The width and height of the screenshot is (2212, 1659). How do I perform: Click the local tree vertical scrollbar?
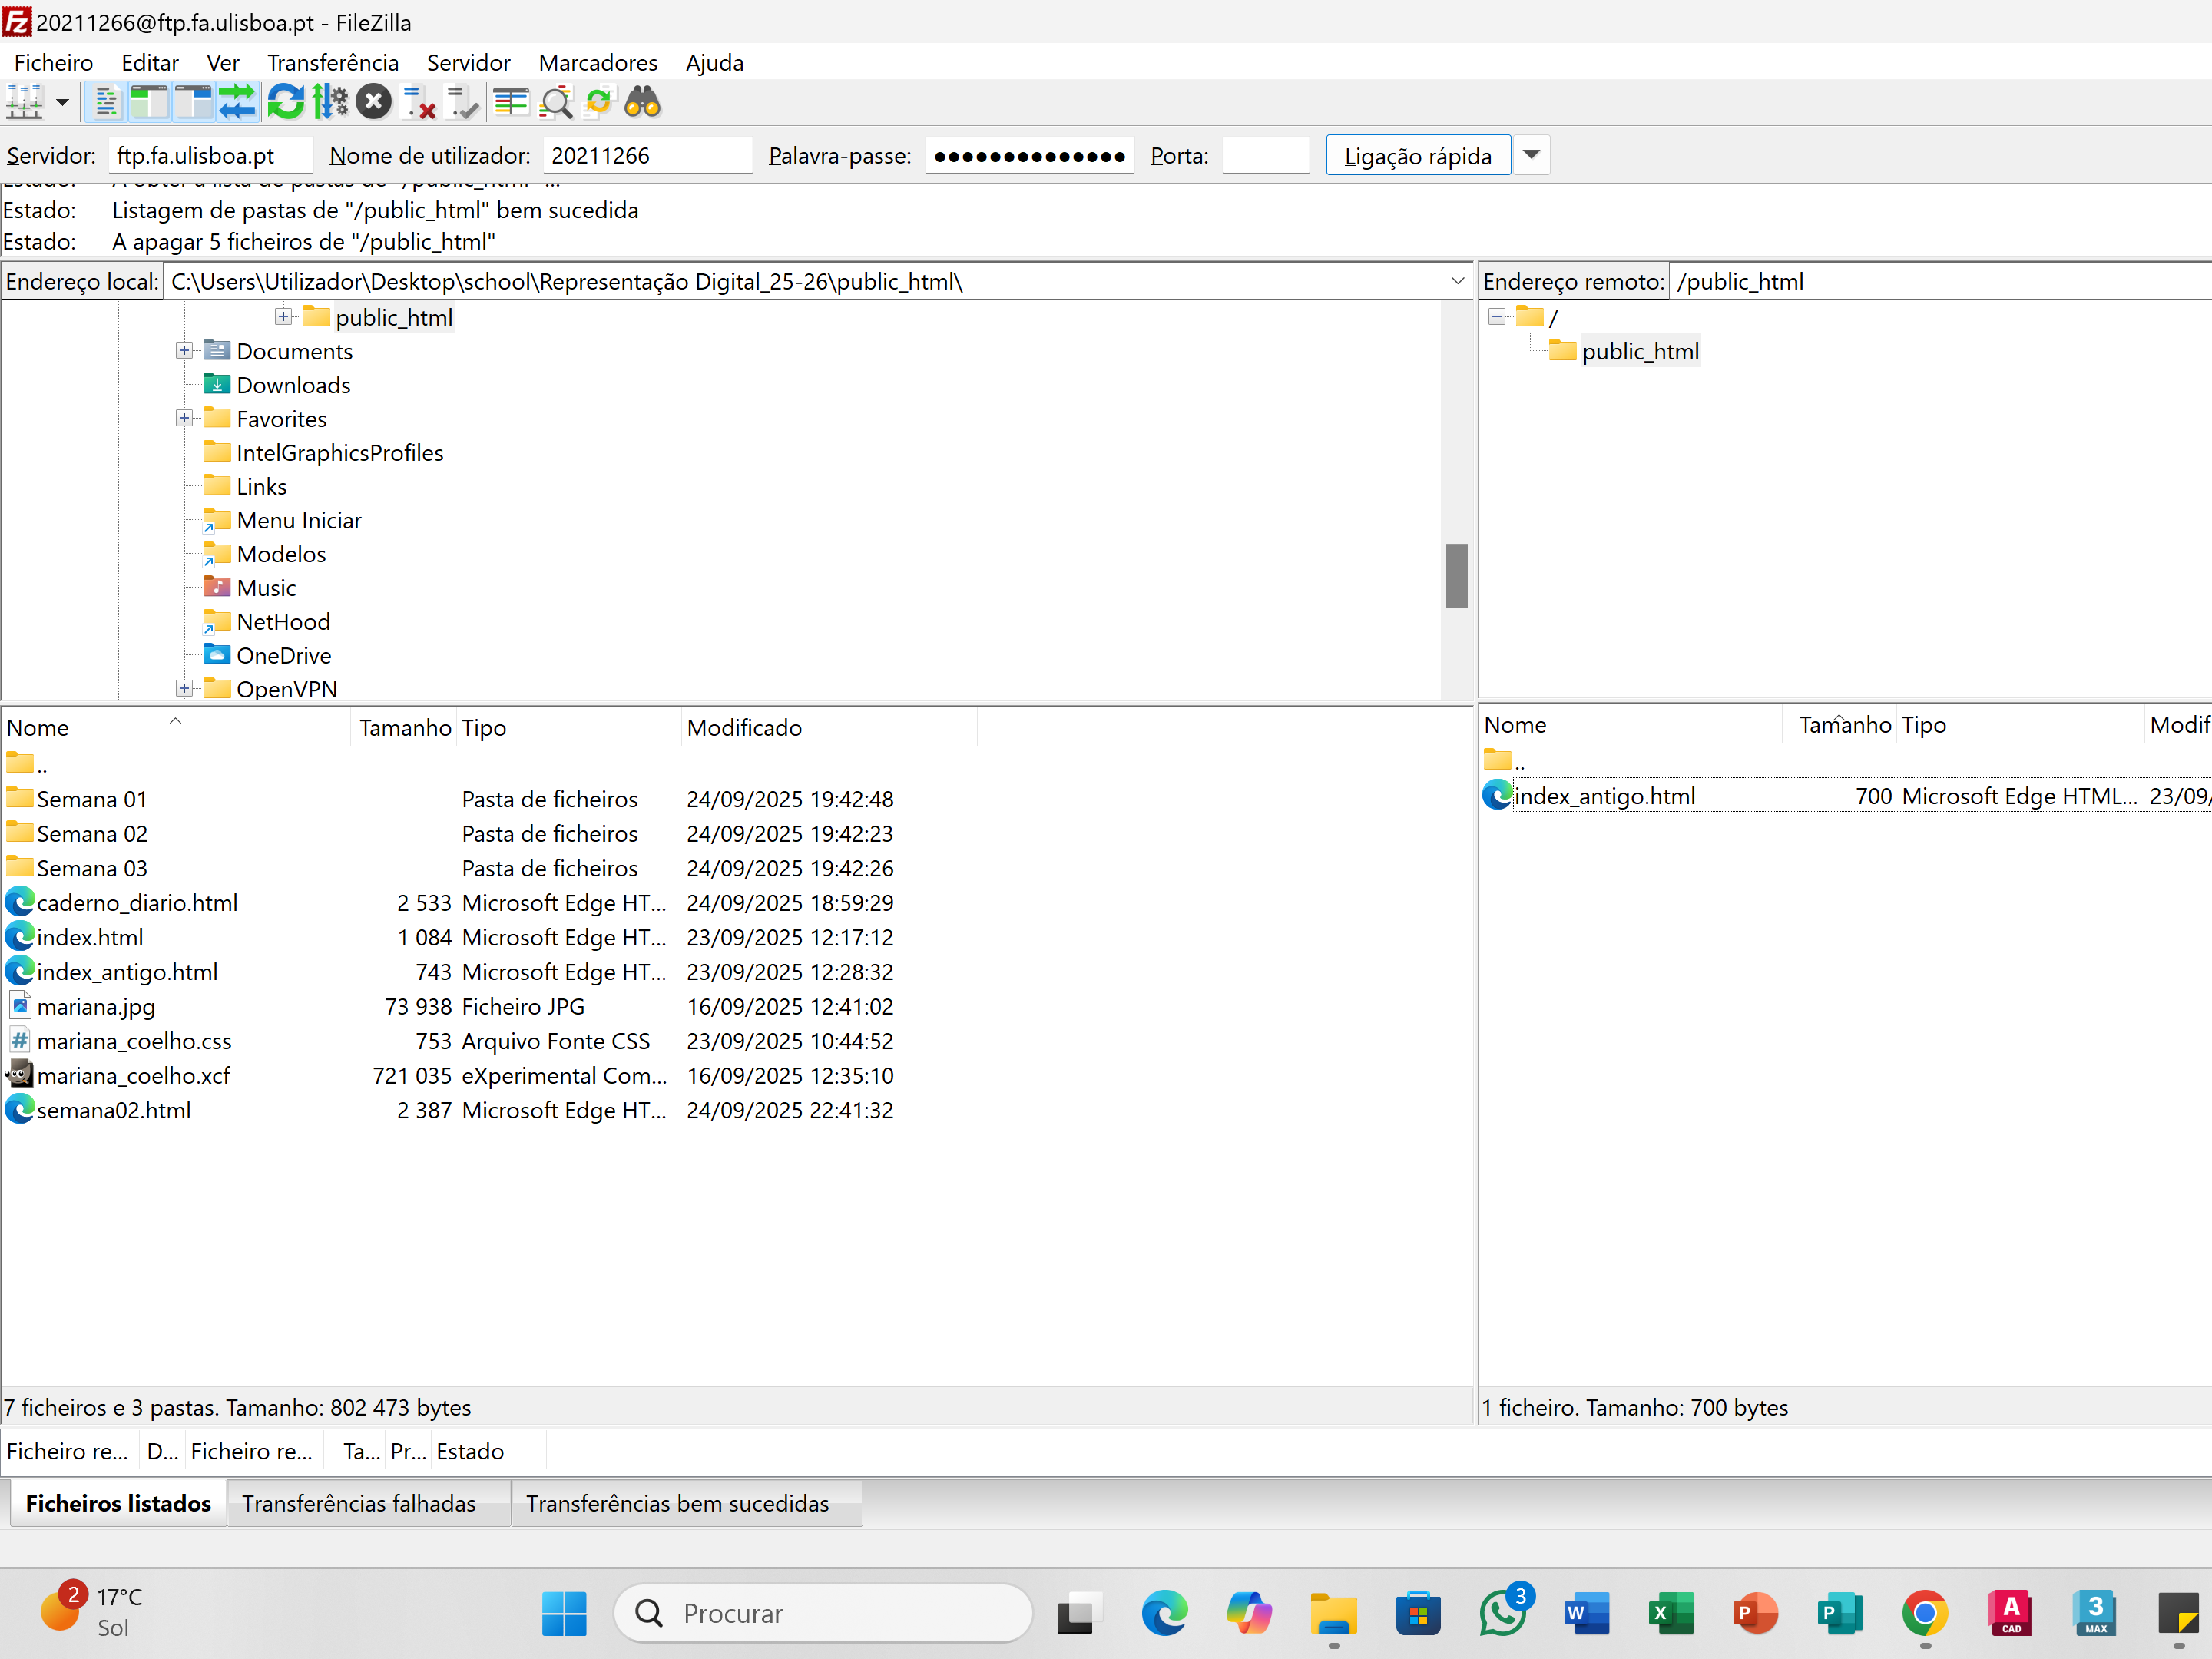(x=1456, y=575)
